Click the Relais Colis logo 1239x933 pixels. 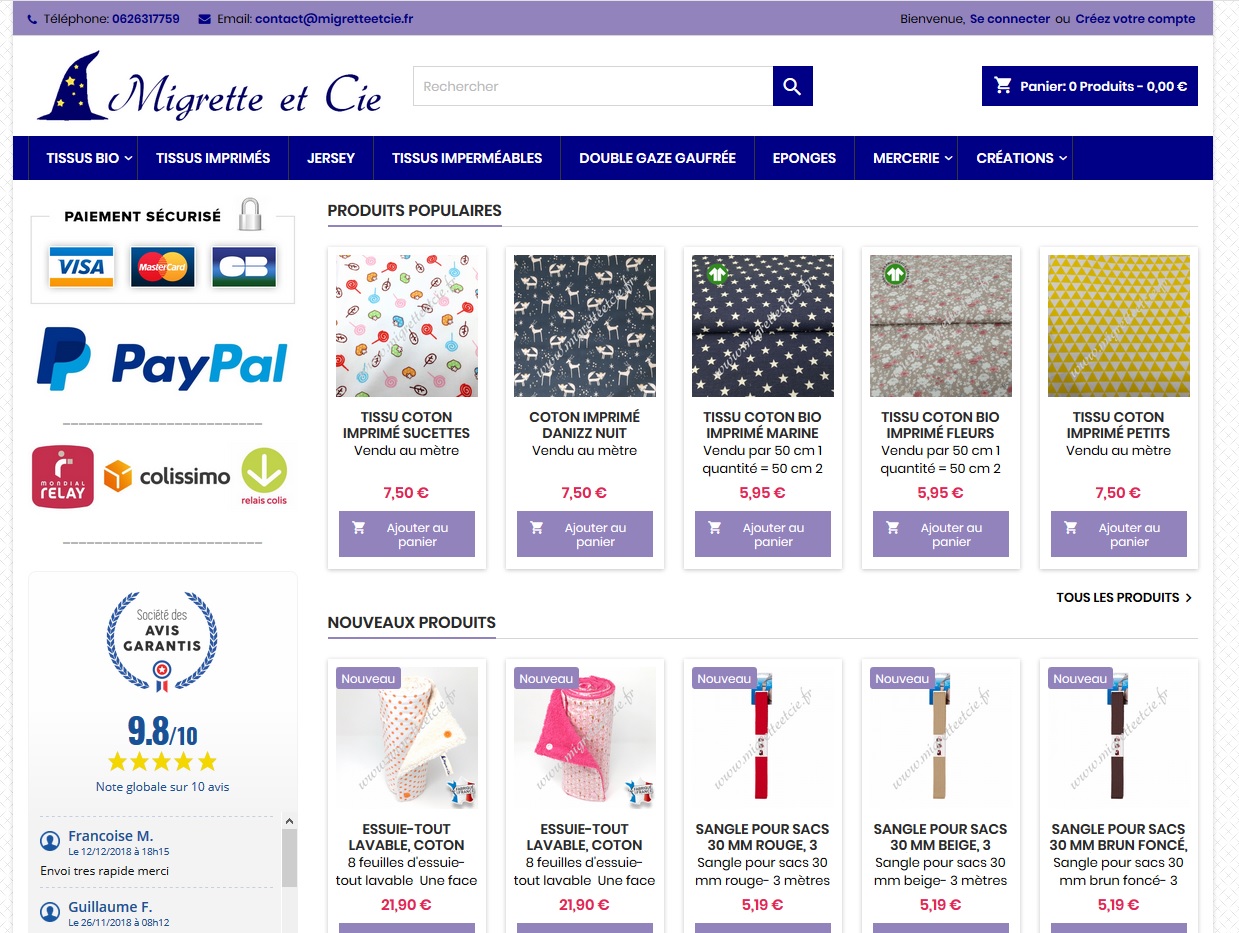pyautogui.click(x=264, y=477)
